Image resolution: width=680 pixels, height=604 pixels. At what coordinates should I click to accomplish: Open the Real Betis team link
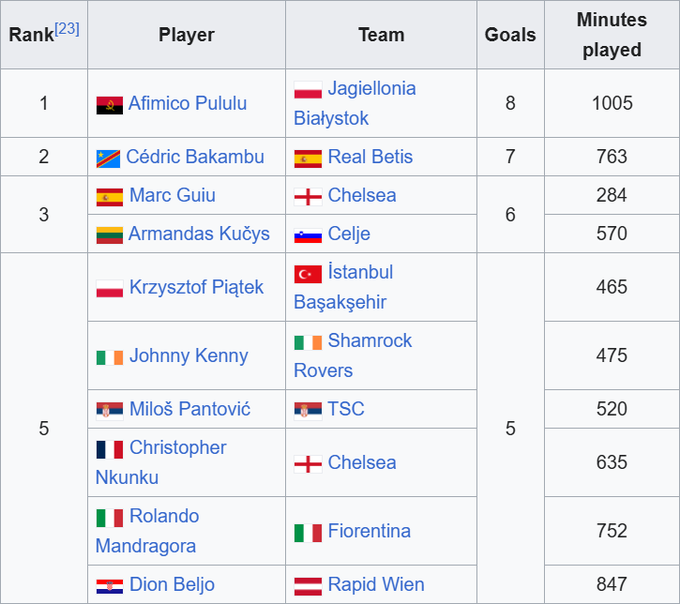point(369,157)
